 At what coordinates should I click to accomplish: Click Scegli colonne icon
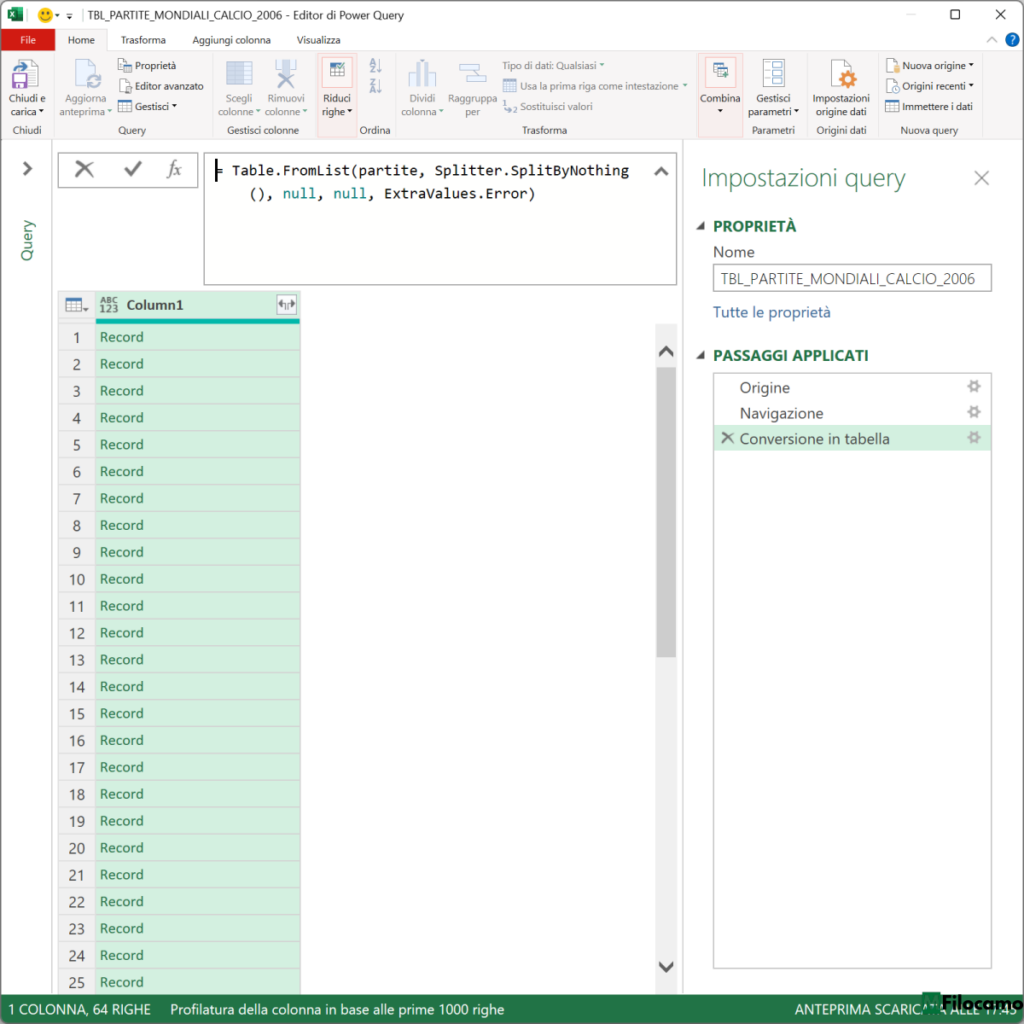point(239,73)
